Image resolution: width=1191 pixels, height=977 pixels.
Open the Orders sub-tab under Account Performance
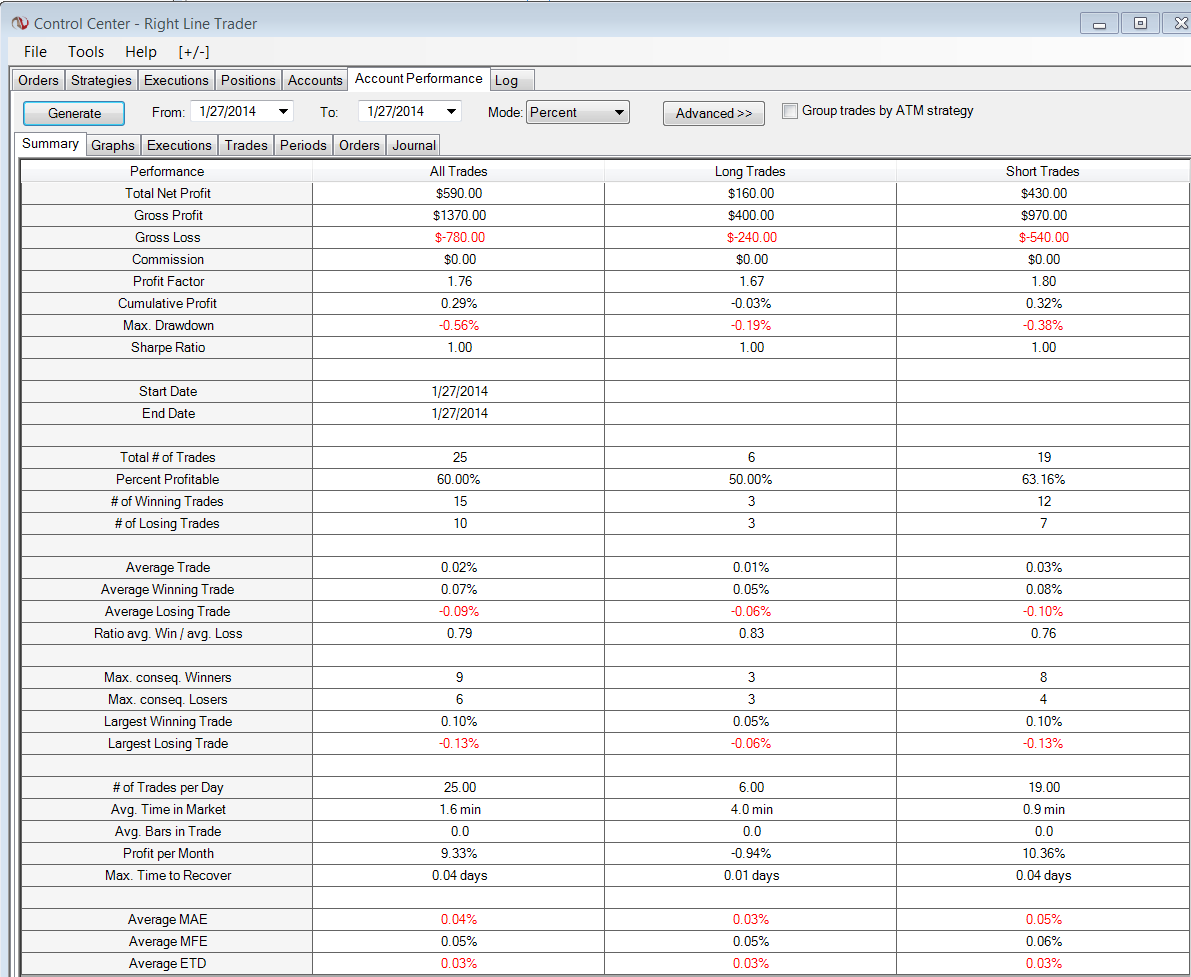[359, 145]
